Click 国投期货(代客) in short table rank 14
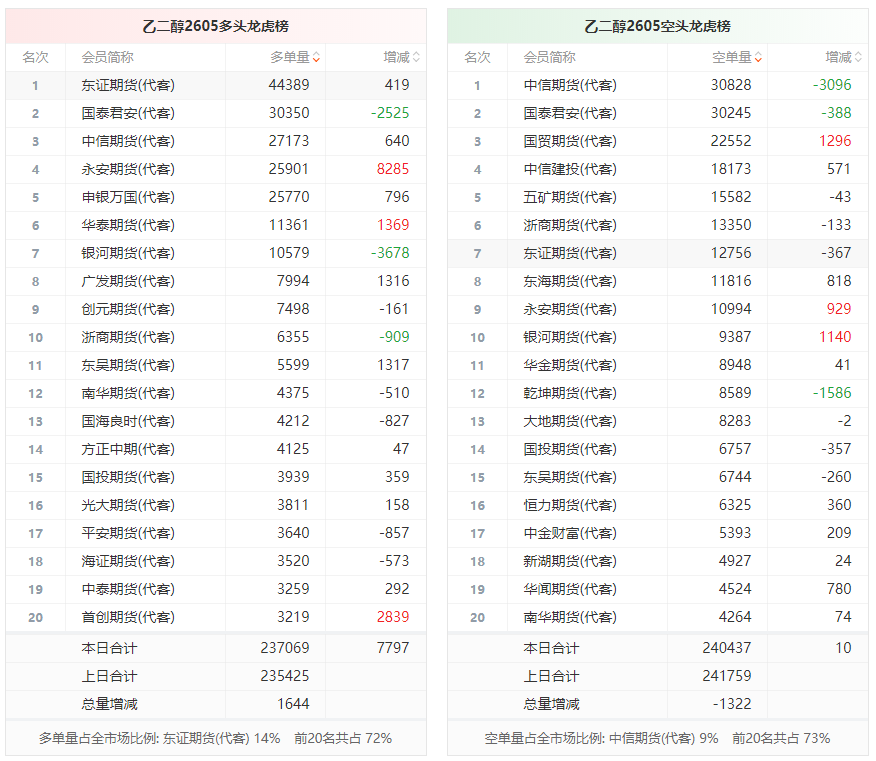 570,449
